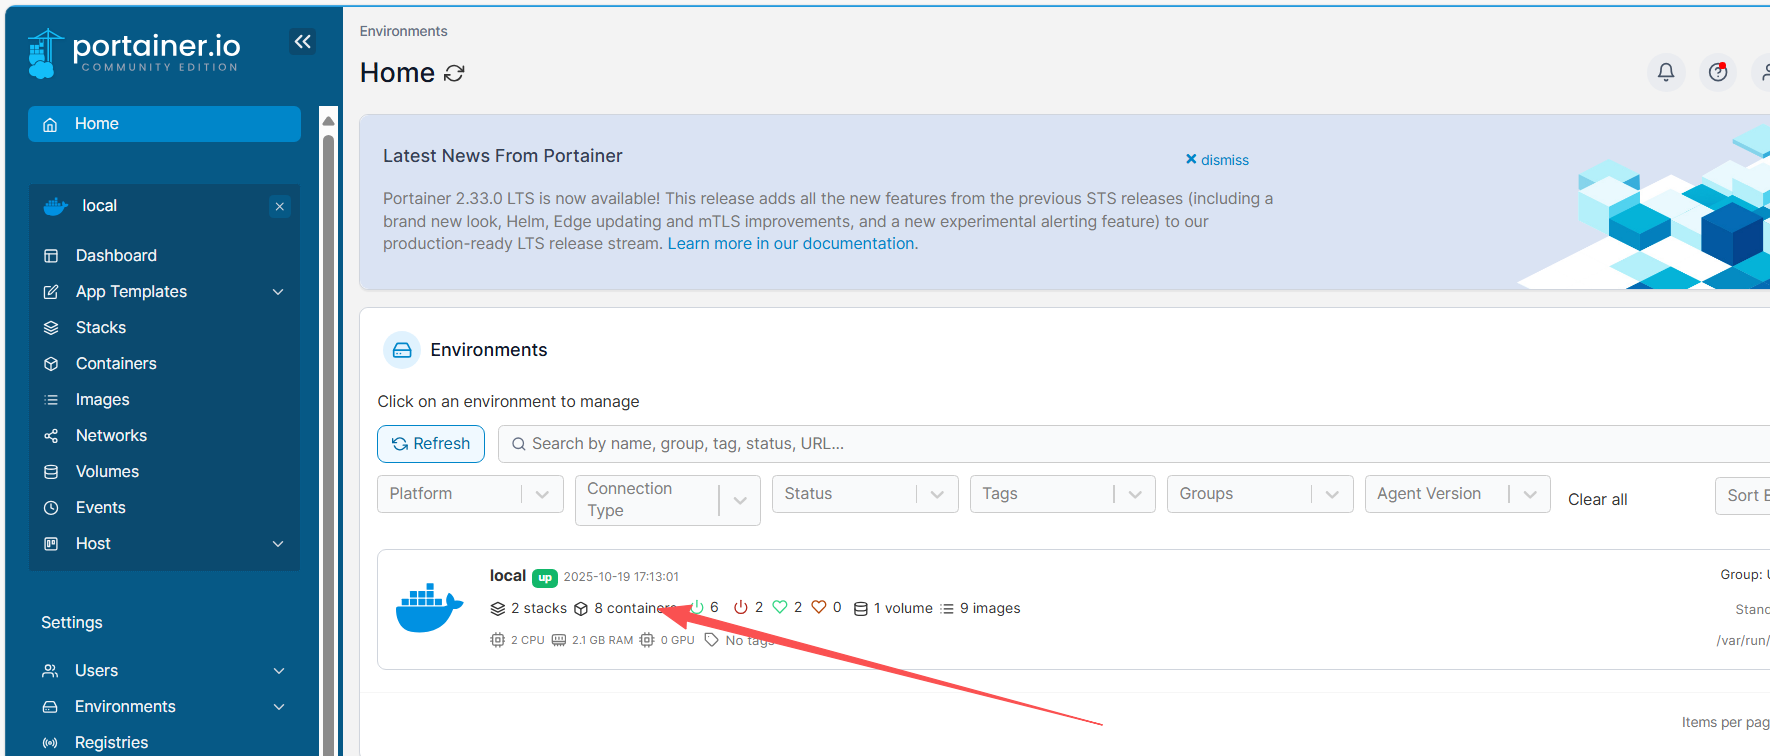Viewport: 1770px width, 756px height.
Task: Click the timestamp '2025-10-19 17:13:01'
Action: click(x=621, y=577)
